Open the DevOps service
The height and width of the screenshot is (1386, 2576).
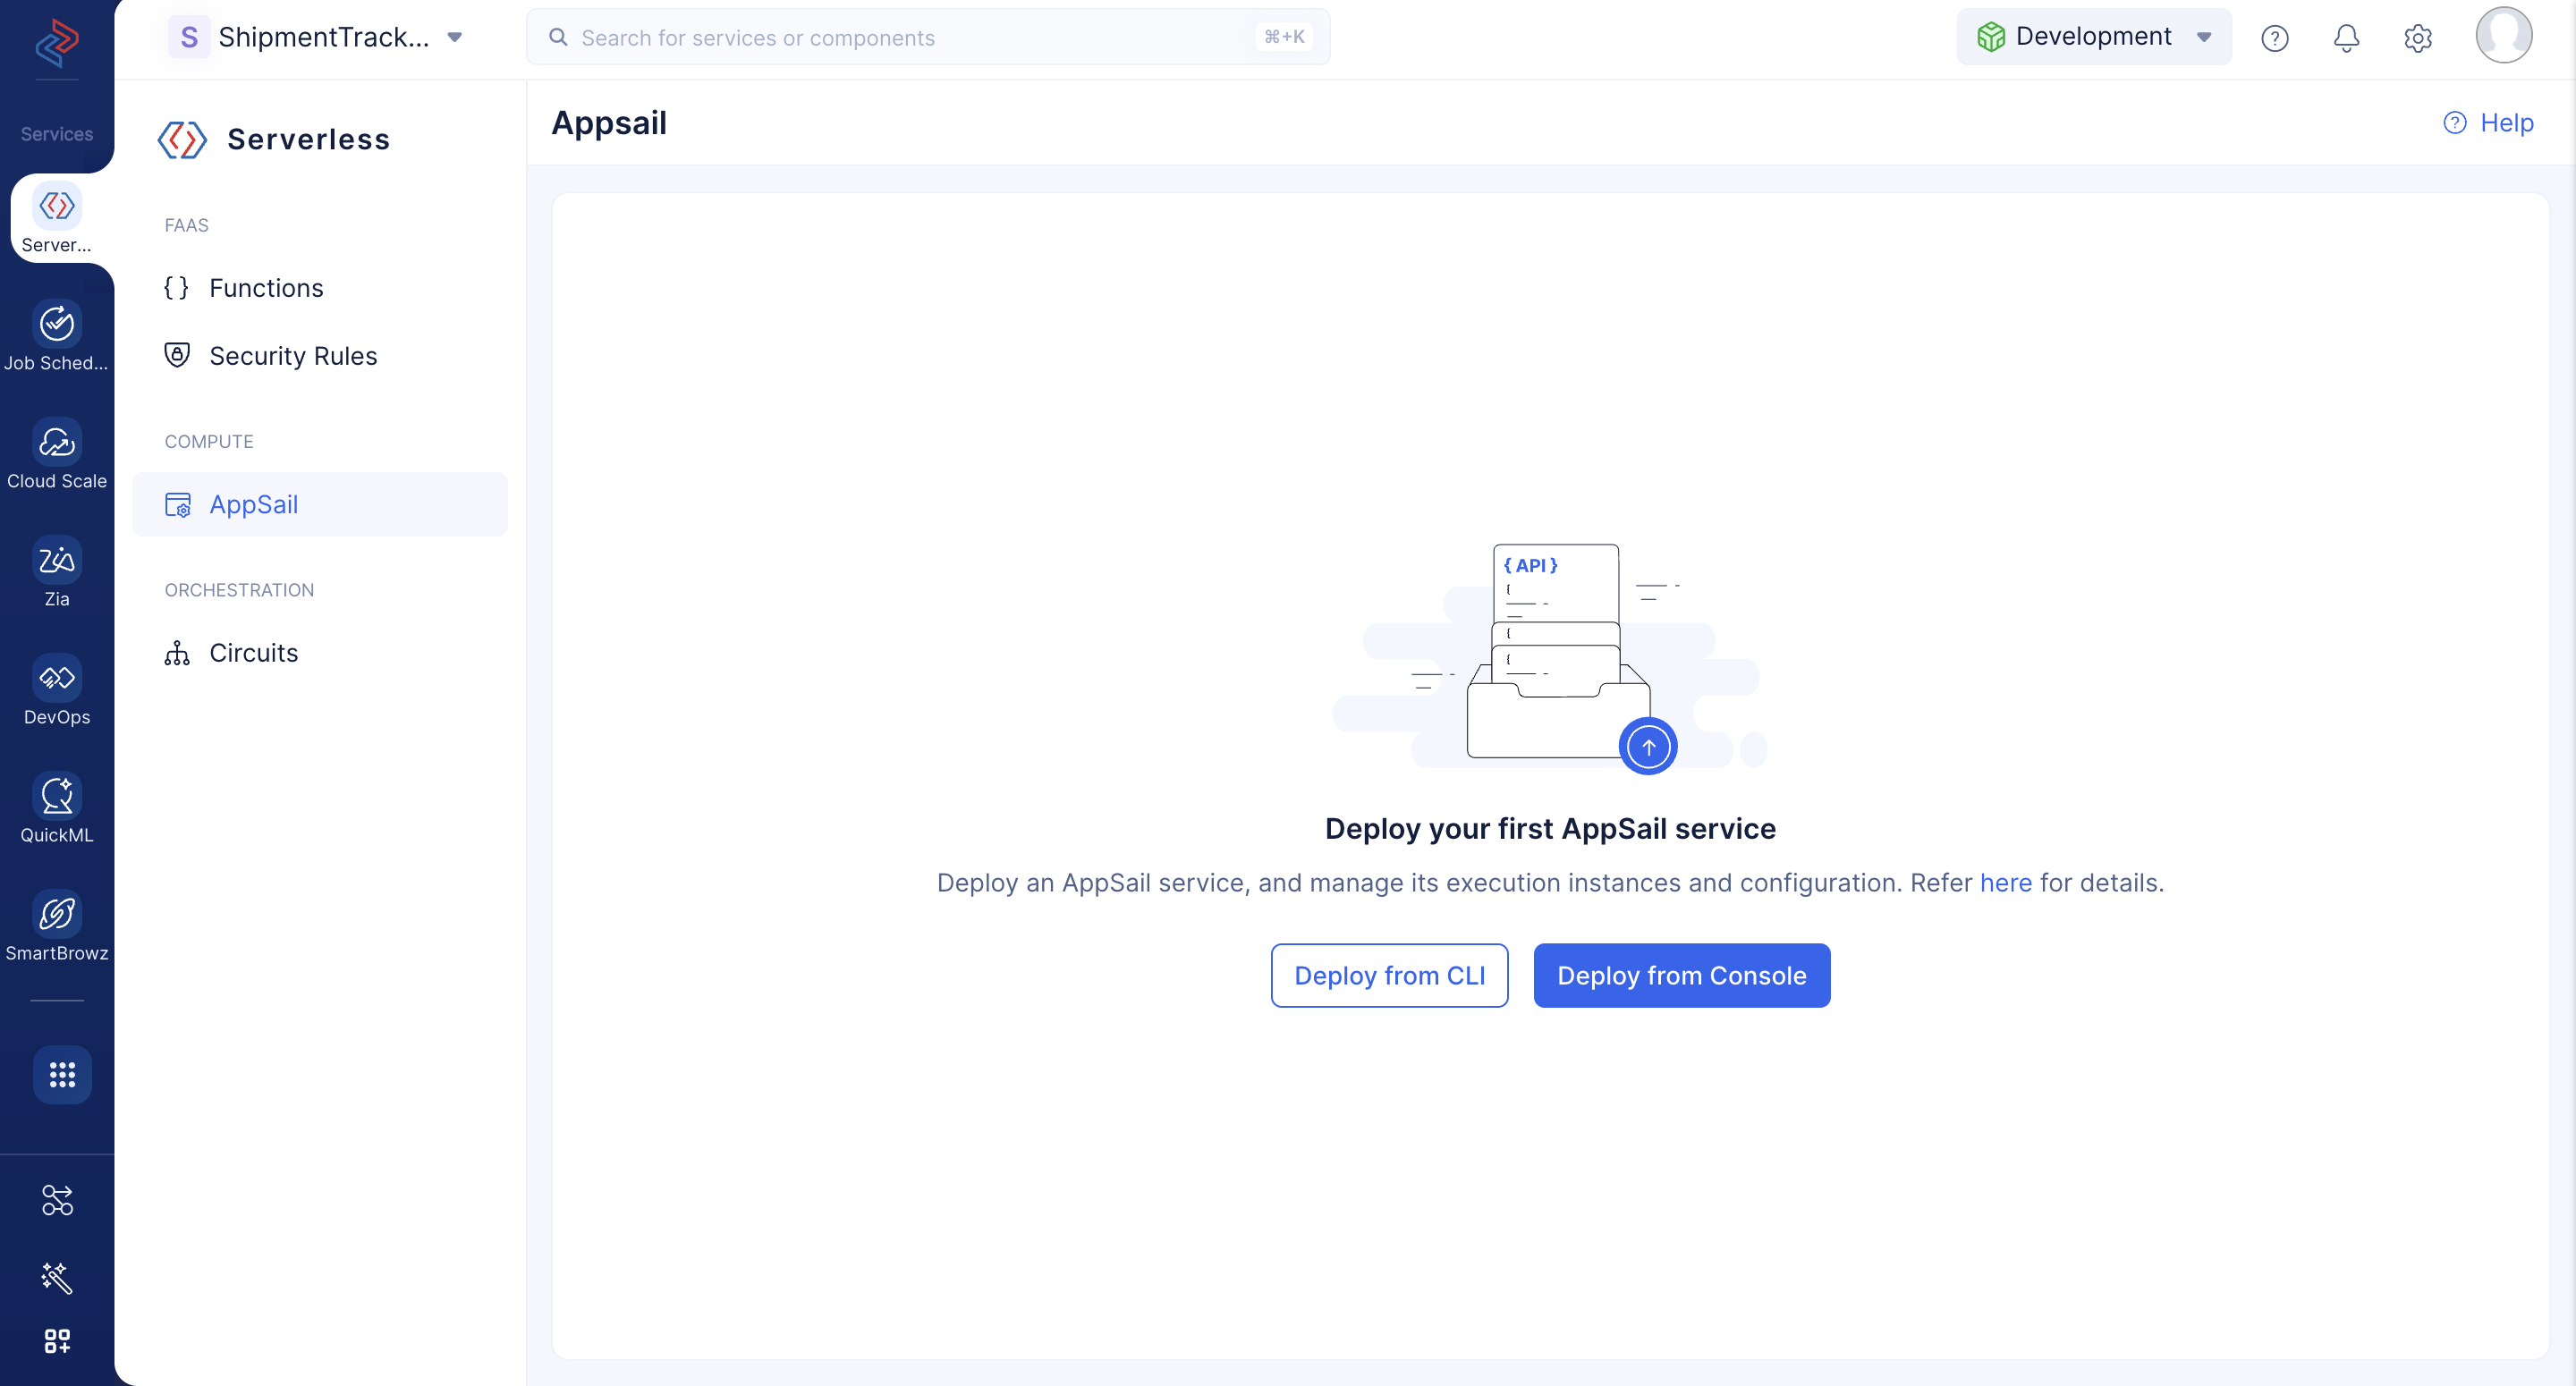click(57, 678)
